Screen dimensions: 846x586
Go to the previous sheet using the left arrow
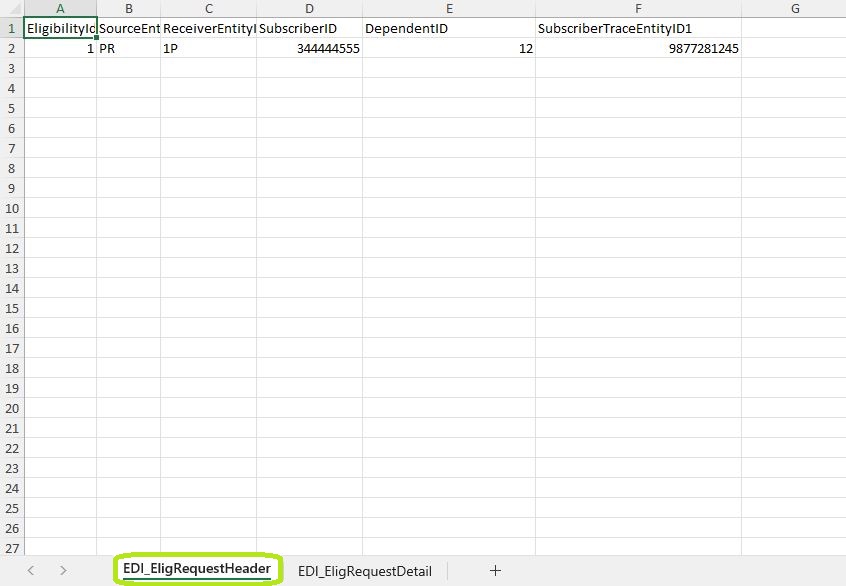(x=31, y=570)
